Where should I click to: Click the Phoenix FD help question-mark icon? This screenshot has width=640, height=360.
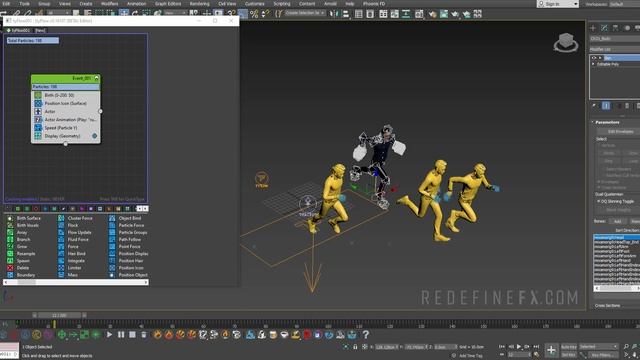point(366,335)
